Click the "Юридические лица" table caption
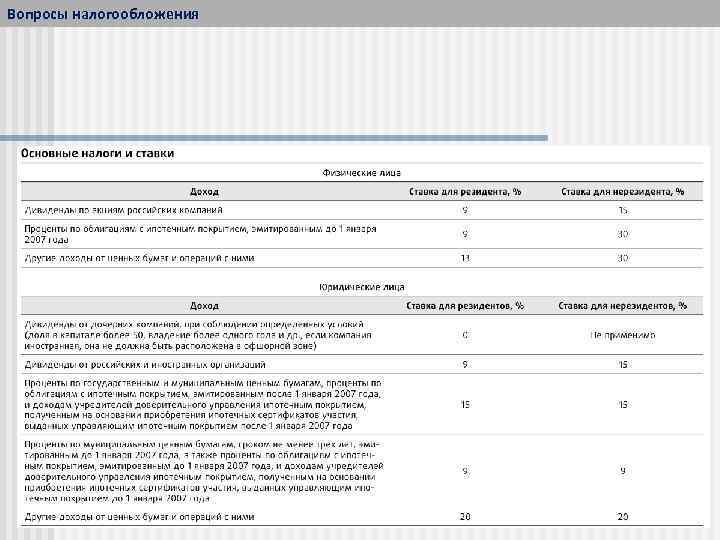Screen dimensions: 720x540 pyautogui.click(x=361, y=287)
